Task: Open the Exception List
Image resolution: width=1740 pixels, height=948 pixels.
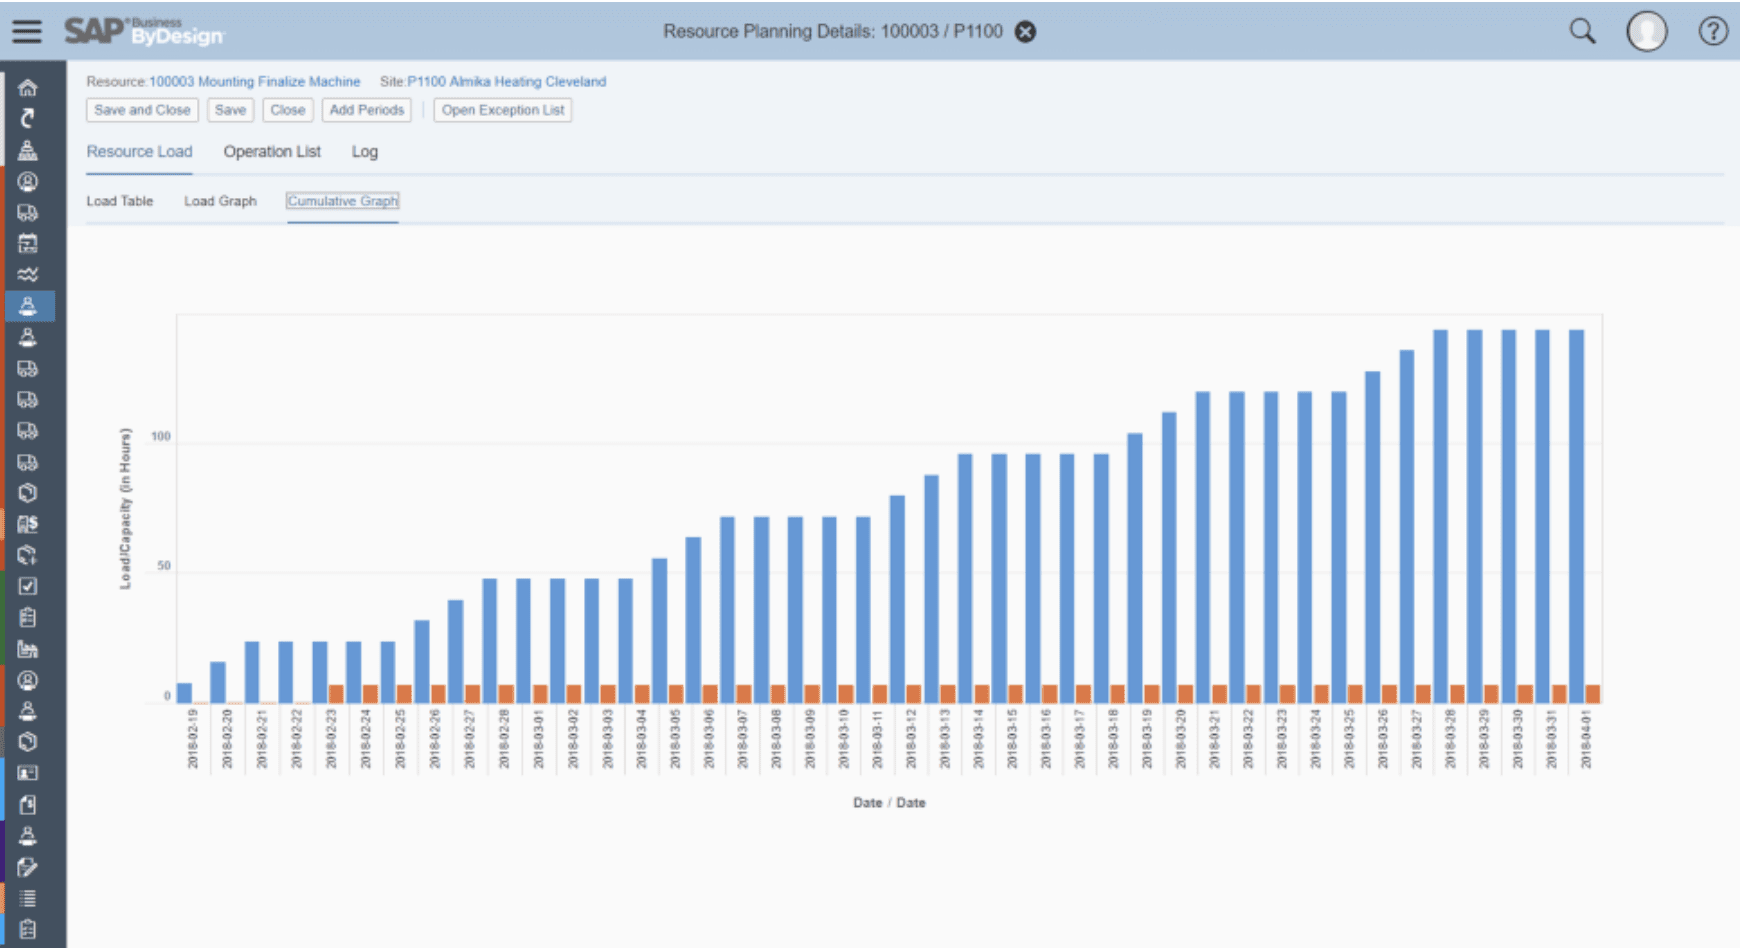Action: click(501, 110)
